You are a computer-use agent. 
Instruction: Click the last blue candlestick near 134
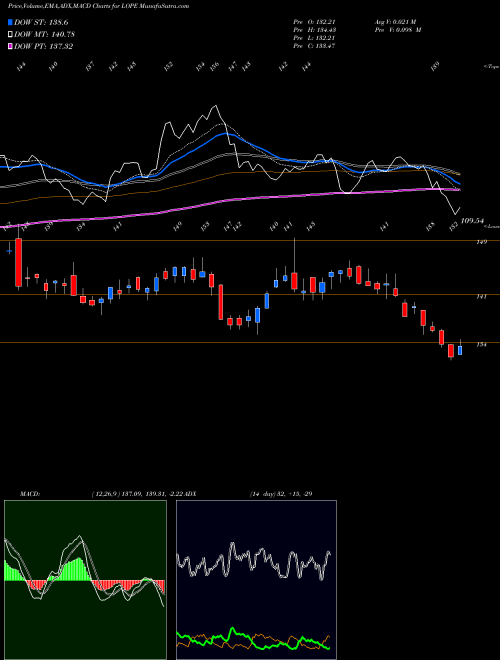460,350
